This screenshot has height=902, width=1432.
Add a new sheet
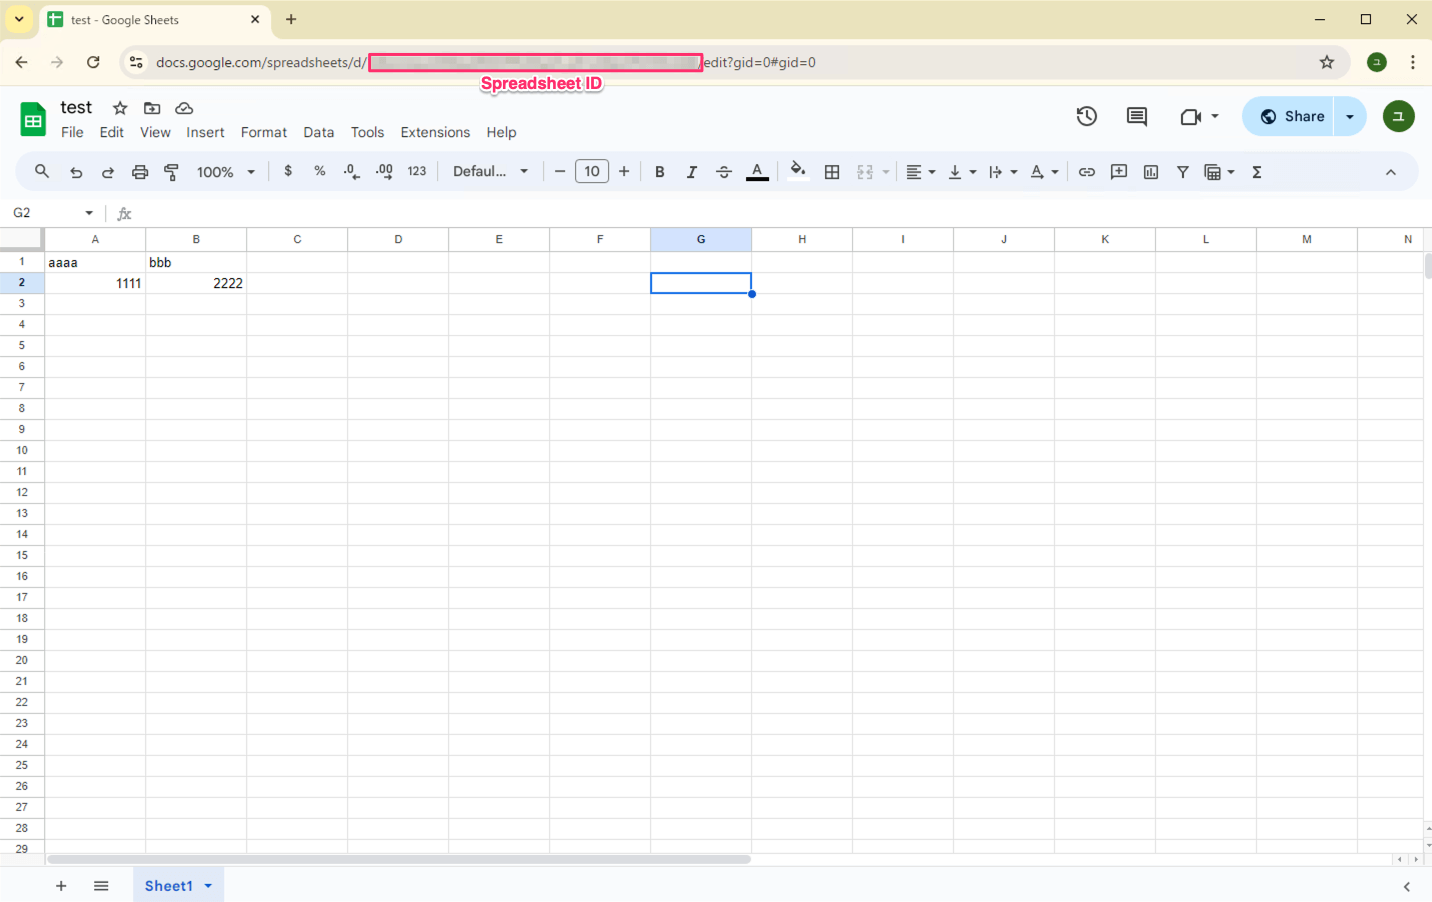(61, 886)
